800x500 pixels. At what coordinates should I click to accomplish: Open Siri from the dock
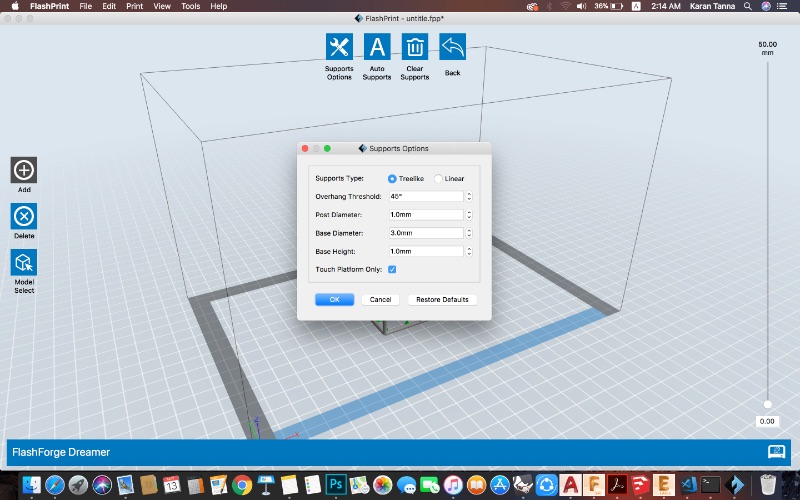[x=102, y=485]
